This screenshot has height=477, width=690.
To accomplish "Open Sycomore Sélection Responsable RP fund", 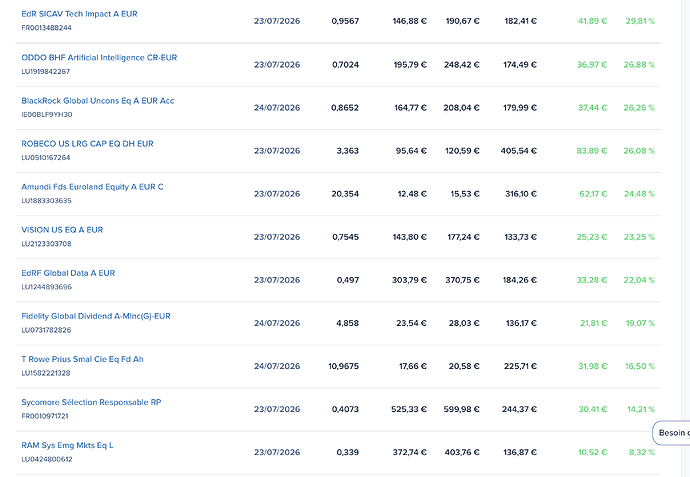I will point(91,403).
